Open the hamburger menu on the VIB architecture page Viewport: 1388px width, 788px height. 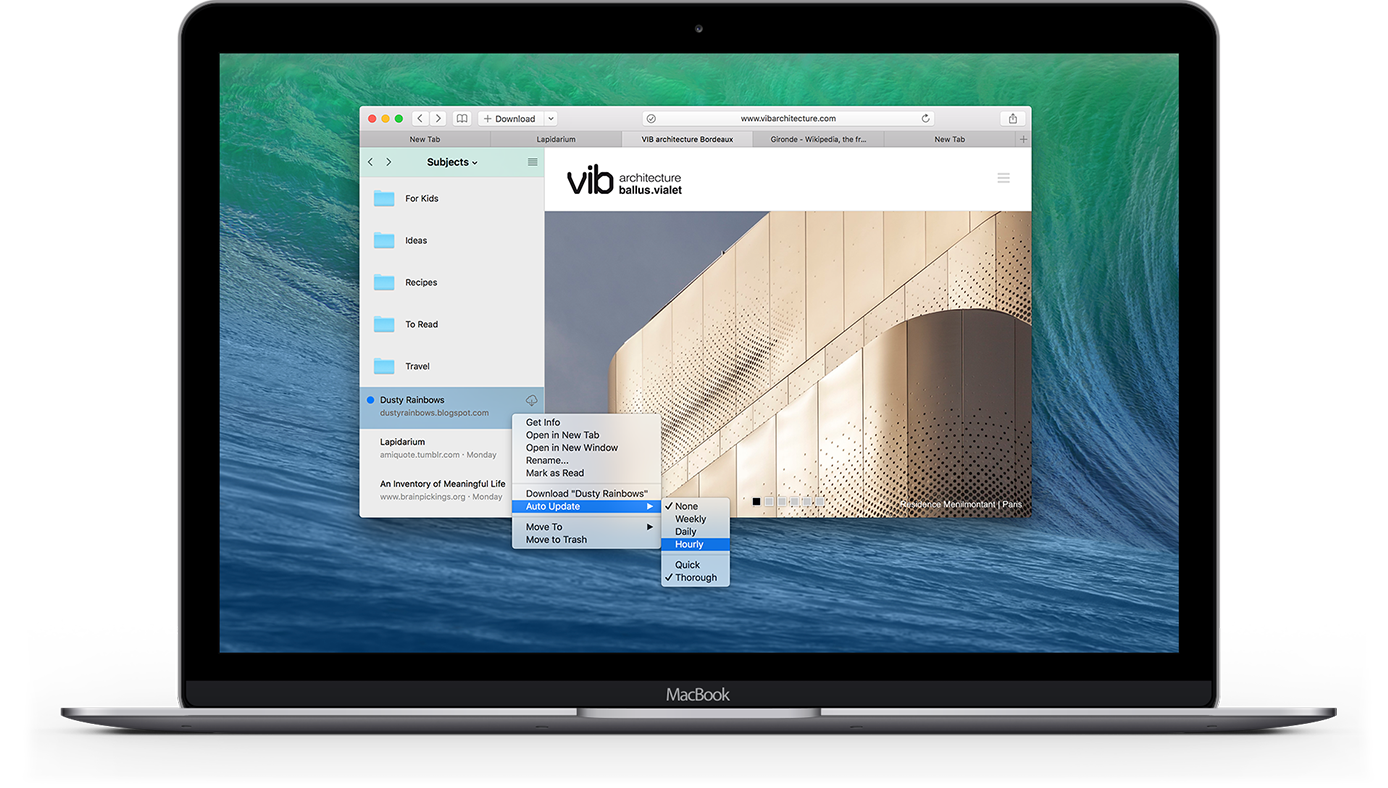[x=1003, y=178]
